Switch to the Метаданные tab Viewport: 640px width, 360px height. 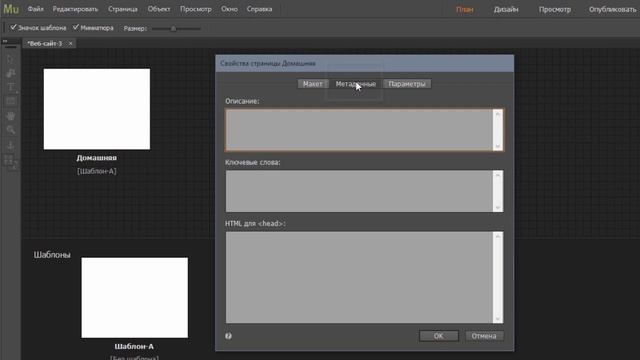click(x=356, y=84)
